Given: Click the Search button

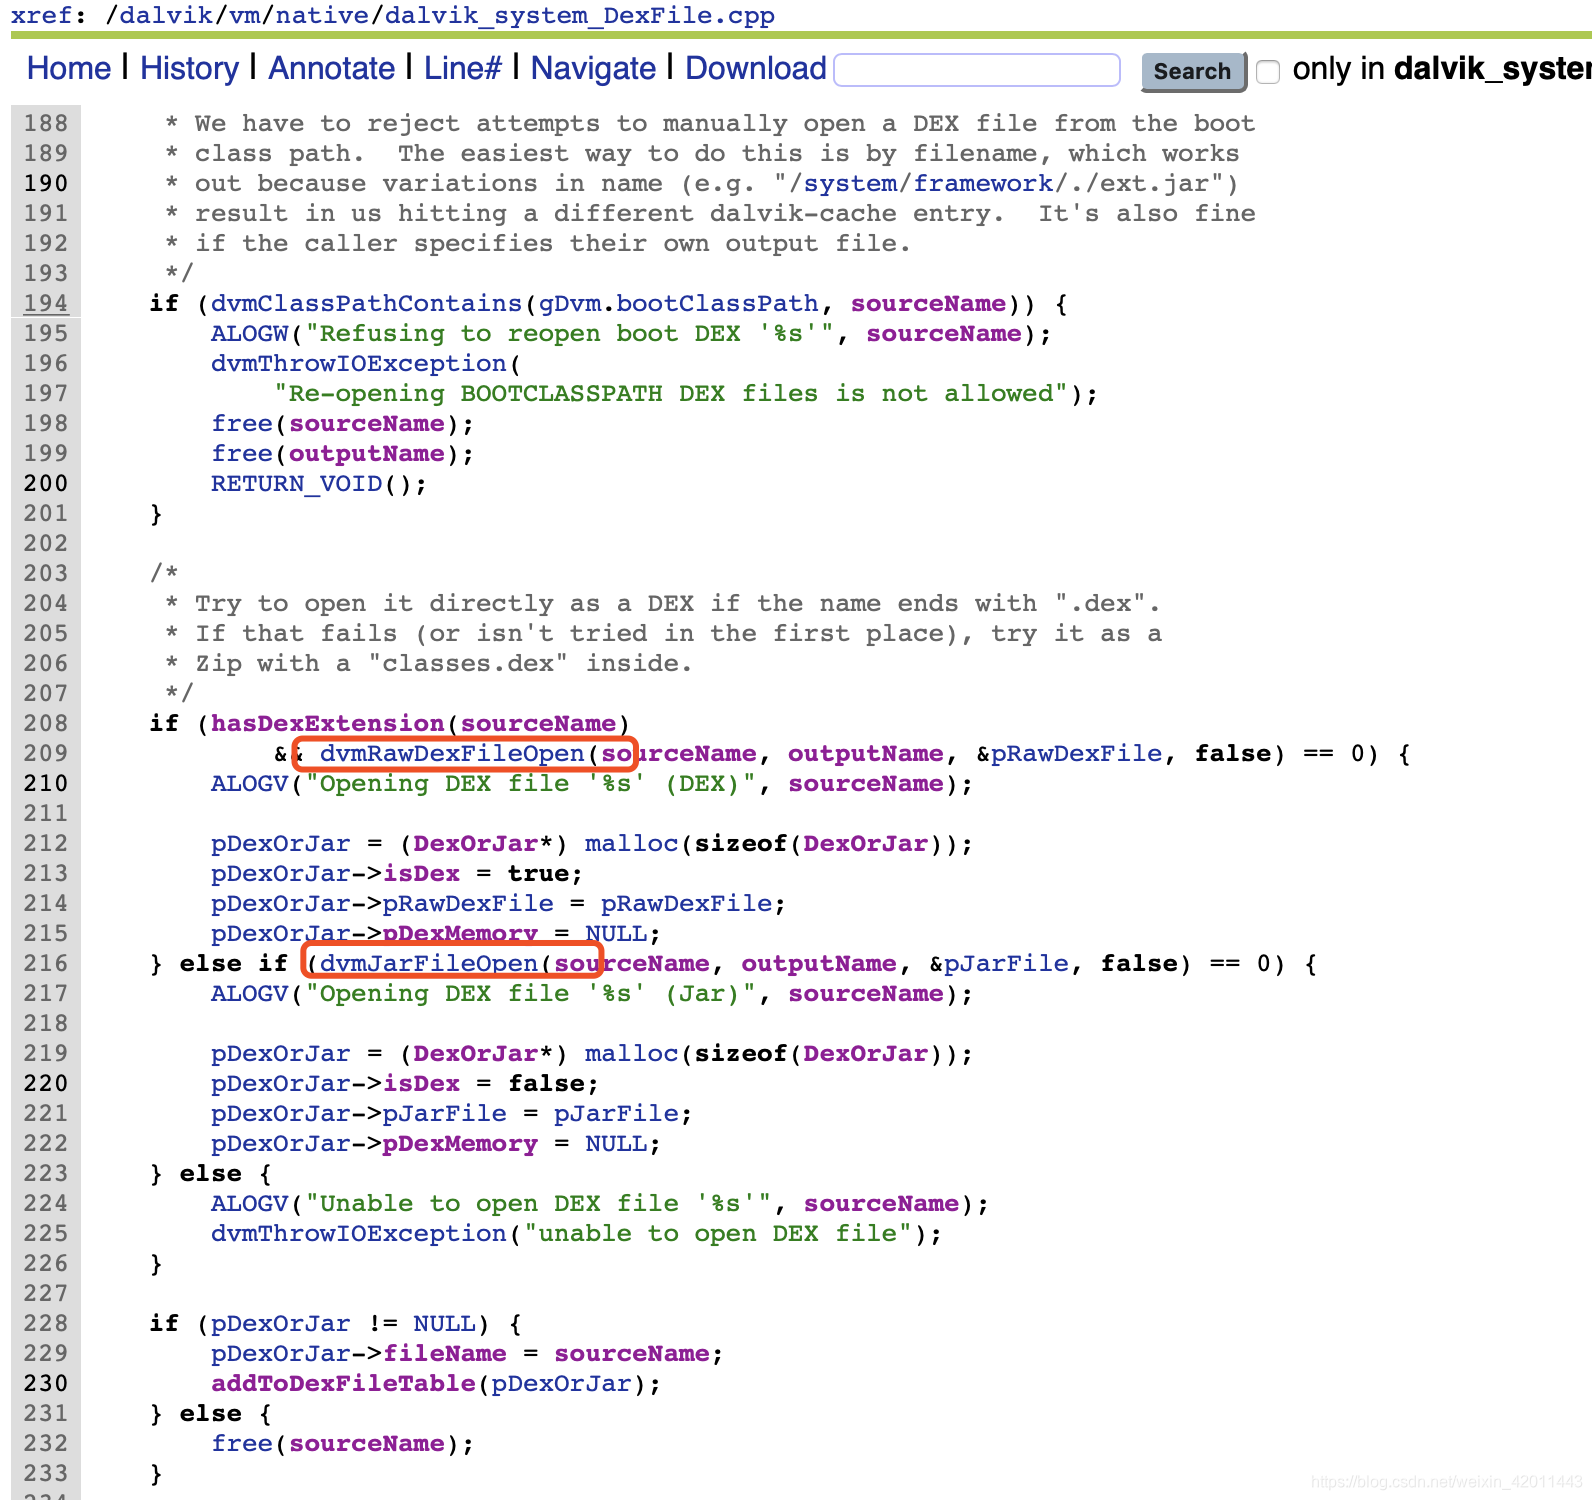Looking at the screenshot, I should pos(1192,71).
